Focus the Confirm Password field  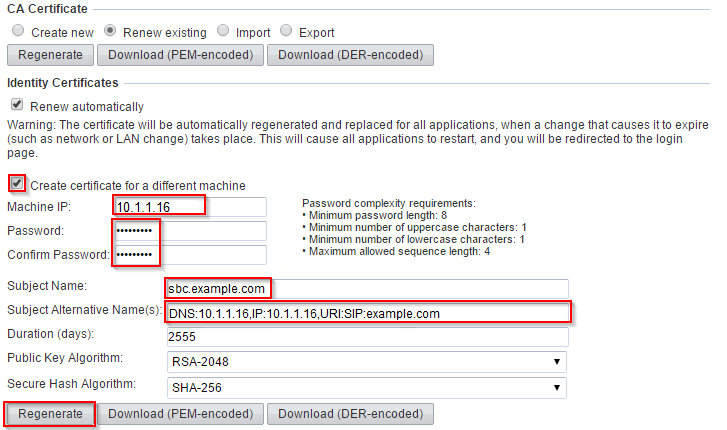tap(190, 255)
